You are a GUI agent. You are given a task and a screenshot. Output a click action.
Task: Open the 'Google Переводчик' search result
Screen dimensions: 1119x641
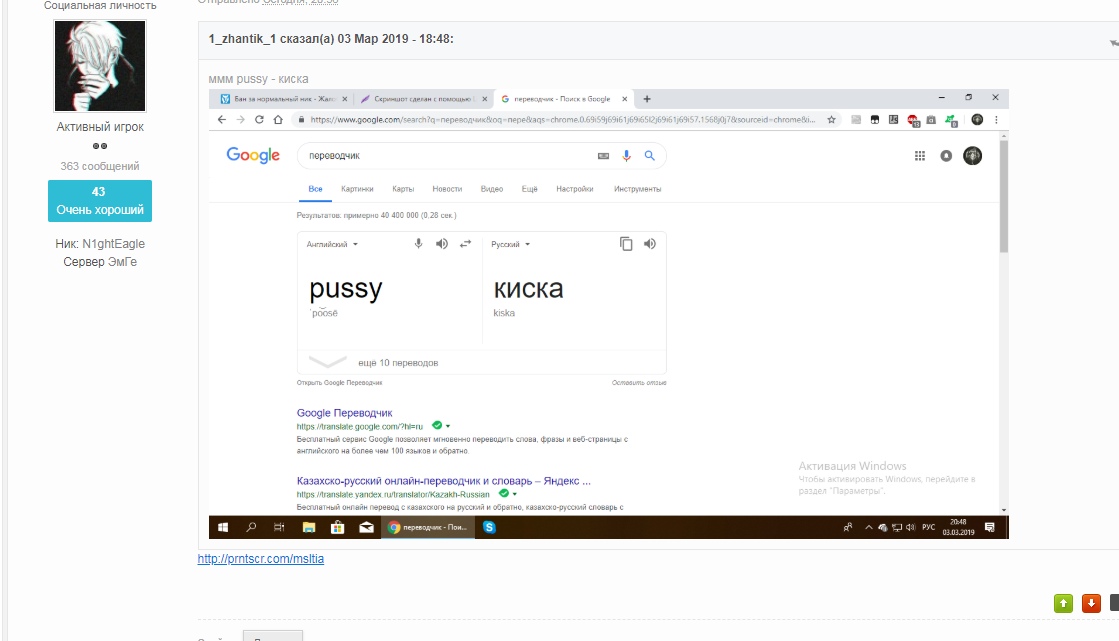[x=345, y=413]
